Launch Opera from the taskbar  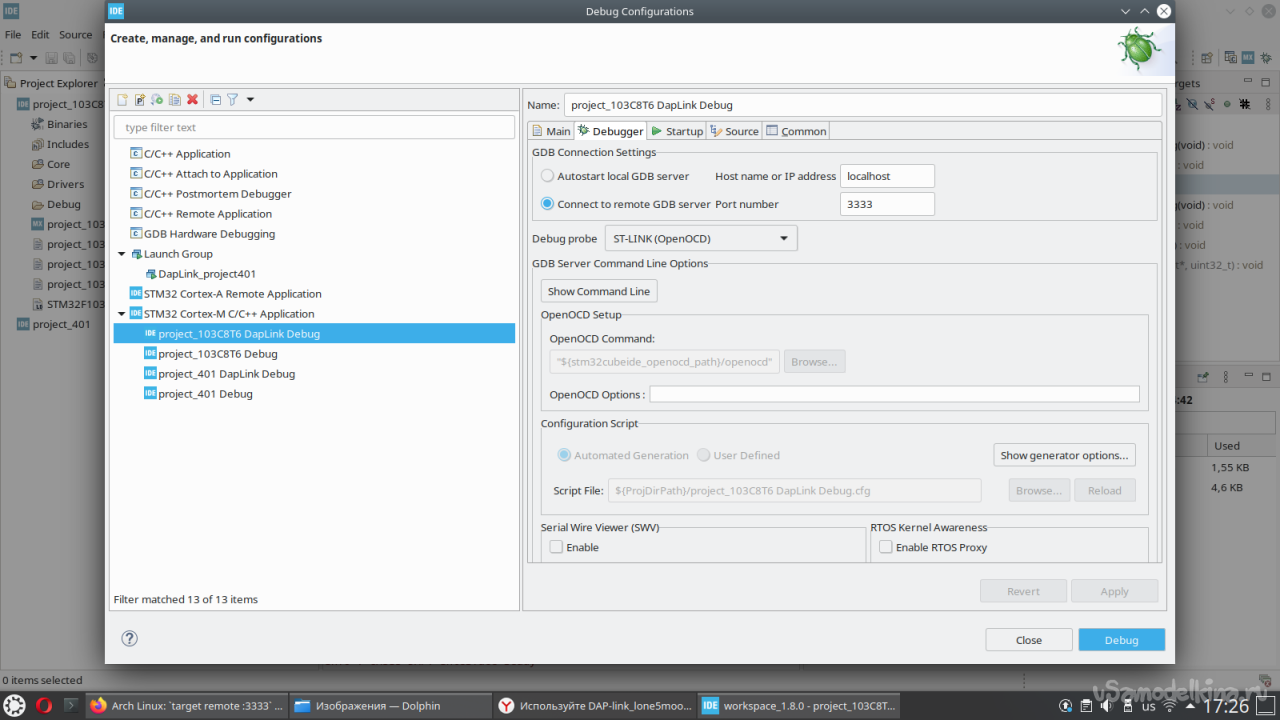click(x=43, y=705)
